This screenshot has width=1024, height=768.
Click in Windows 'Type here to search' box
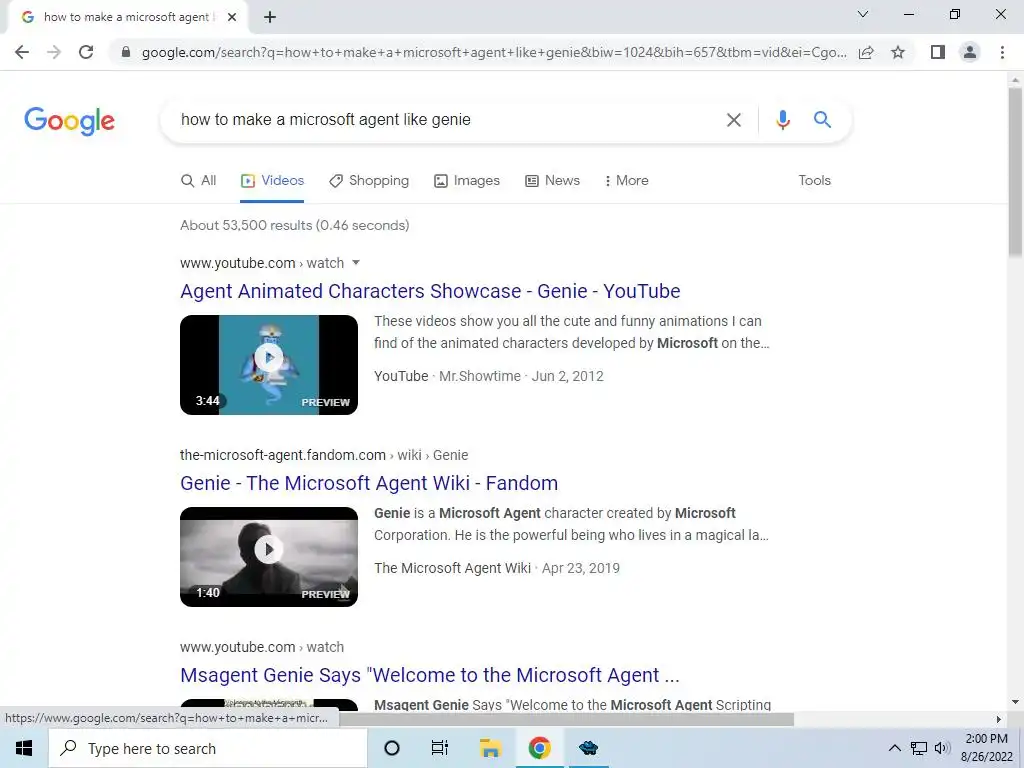click(208, 748)
